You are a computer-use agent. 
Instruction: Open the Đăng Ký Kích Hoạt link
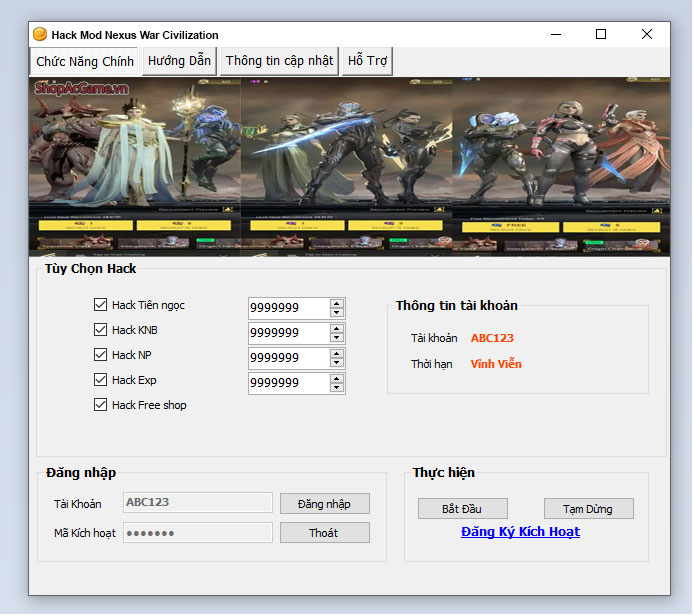point(520,532)
